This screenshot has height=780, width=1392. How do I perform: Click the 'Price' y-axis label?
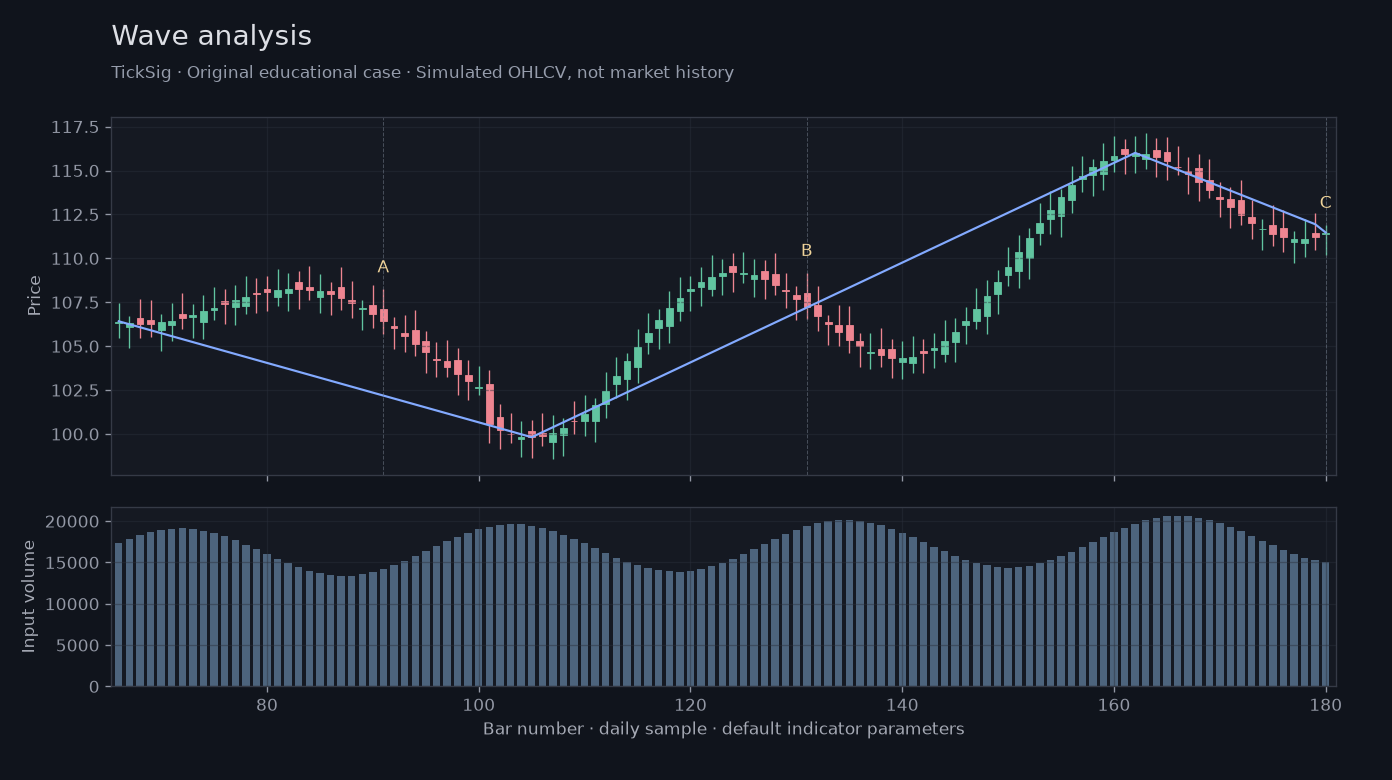point(35,296)
